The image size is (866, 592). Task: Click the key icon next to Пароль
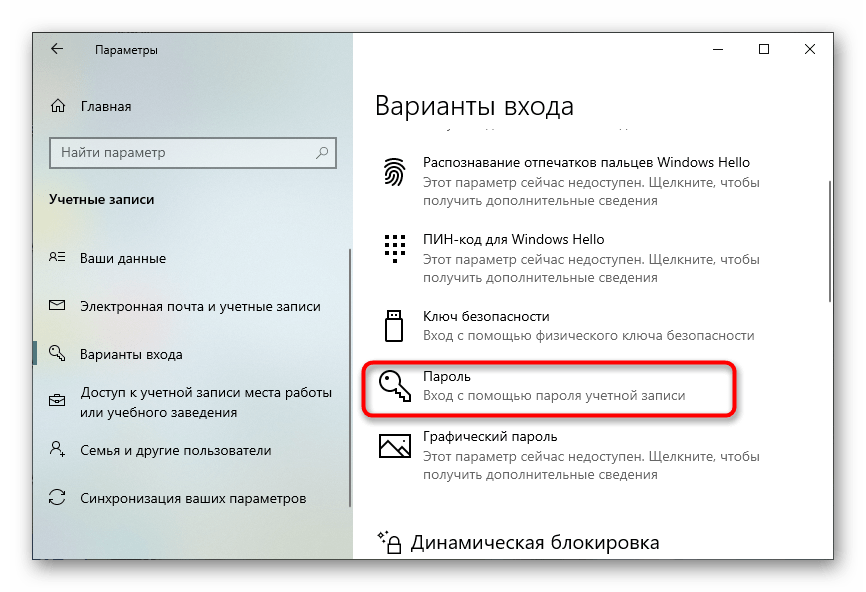coord(395,385)
